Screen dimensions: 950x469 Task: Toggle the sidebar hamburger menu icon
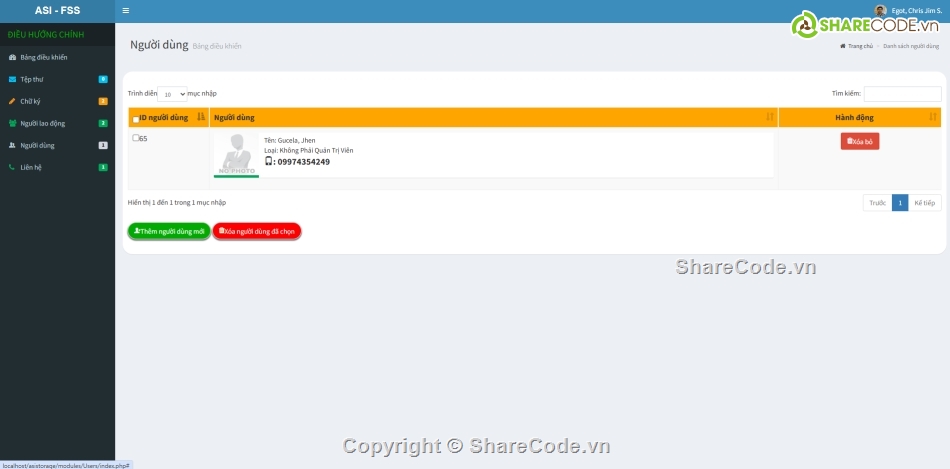[x=125, y=11]
